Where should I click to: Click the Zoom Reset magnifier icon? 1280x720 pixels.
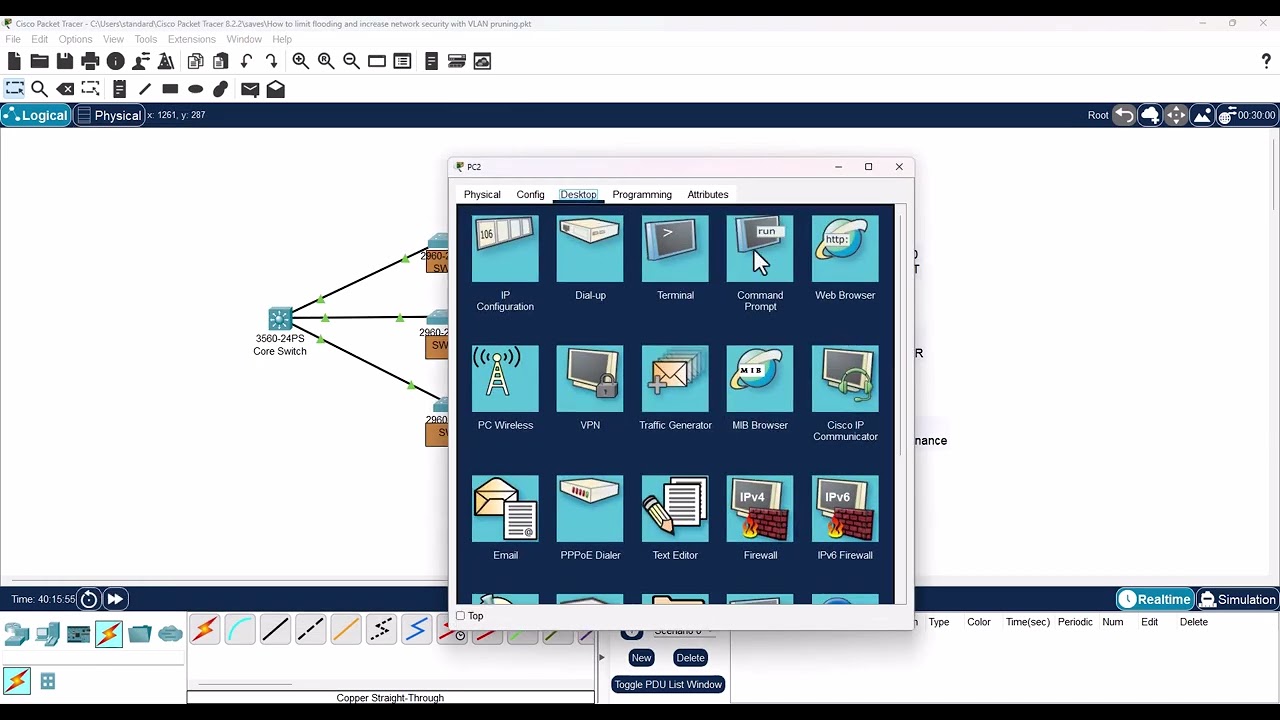click(x=326, y=61)
